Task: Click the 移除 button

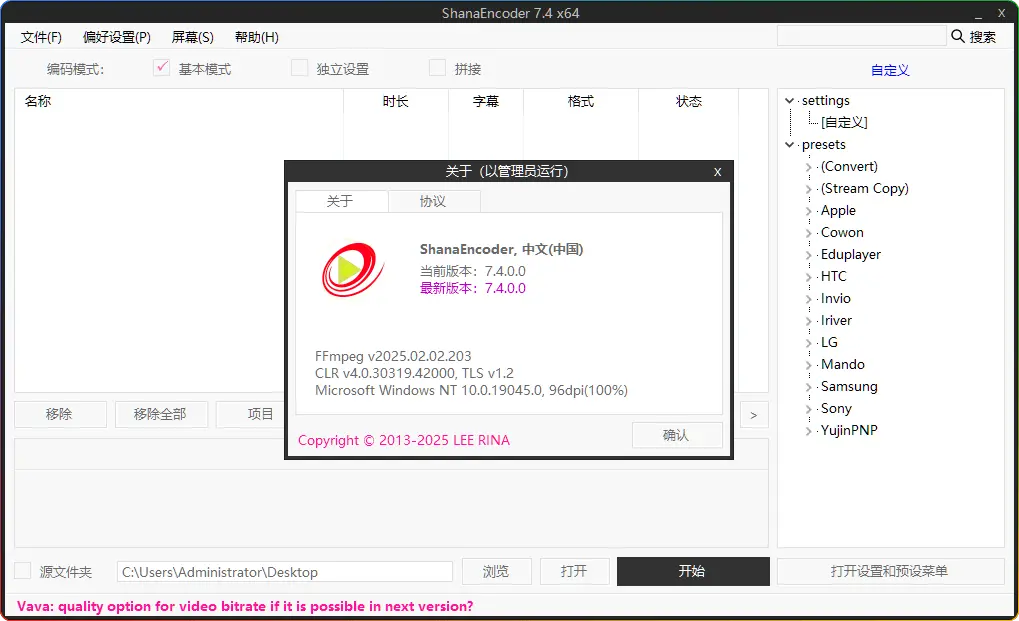Action: (60, 414)
